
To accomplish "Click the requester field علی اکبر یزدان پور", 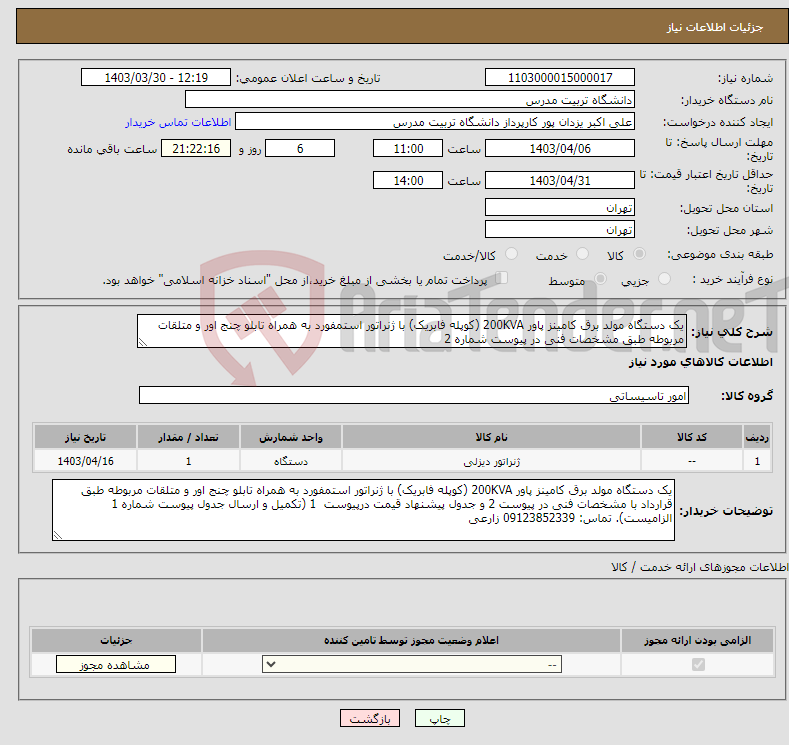I will [x=435, y=122].
